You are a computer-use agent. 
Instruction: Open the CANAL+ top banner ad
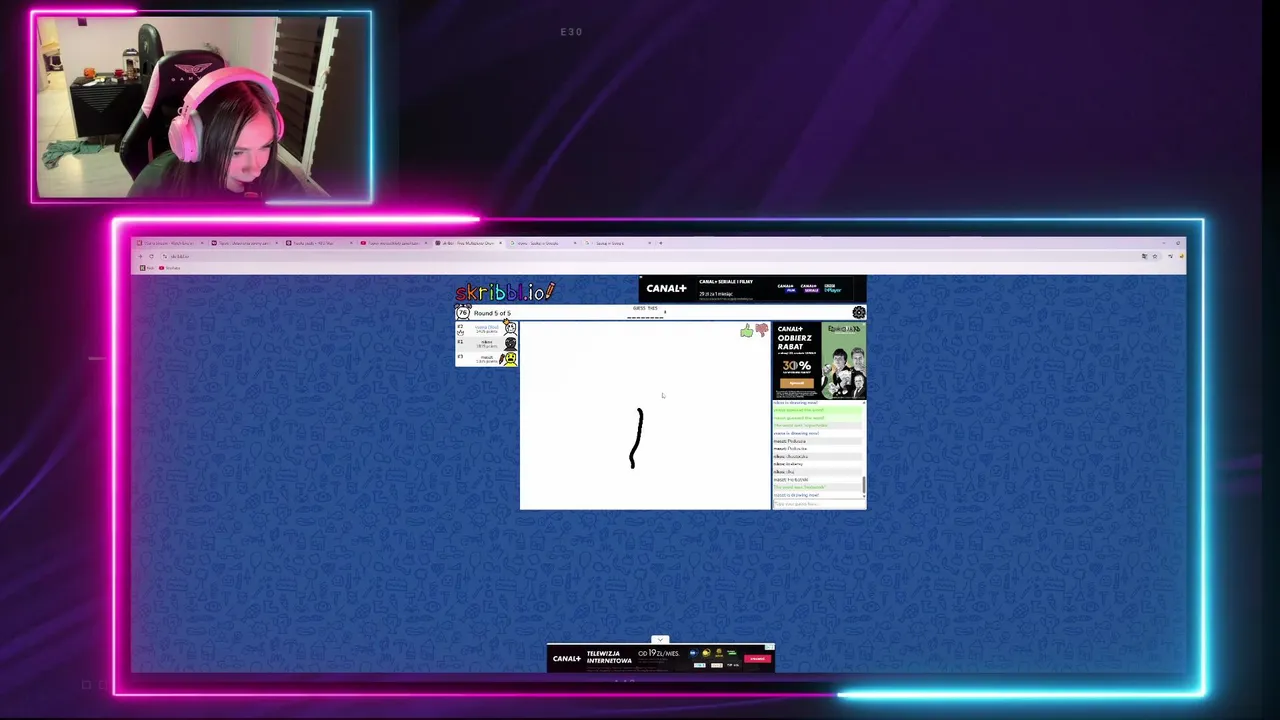[x=752, y=289]
